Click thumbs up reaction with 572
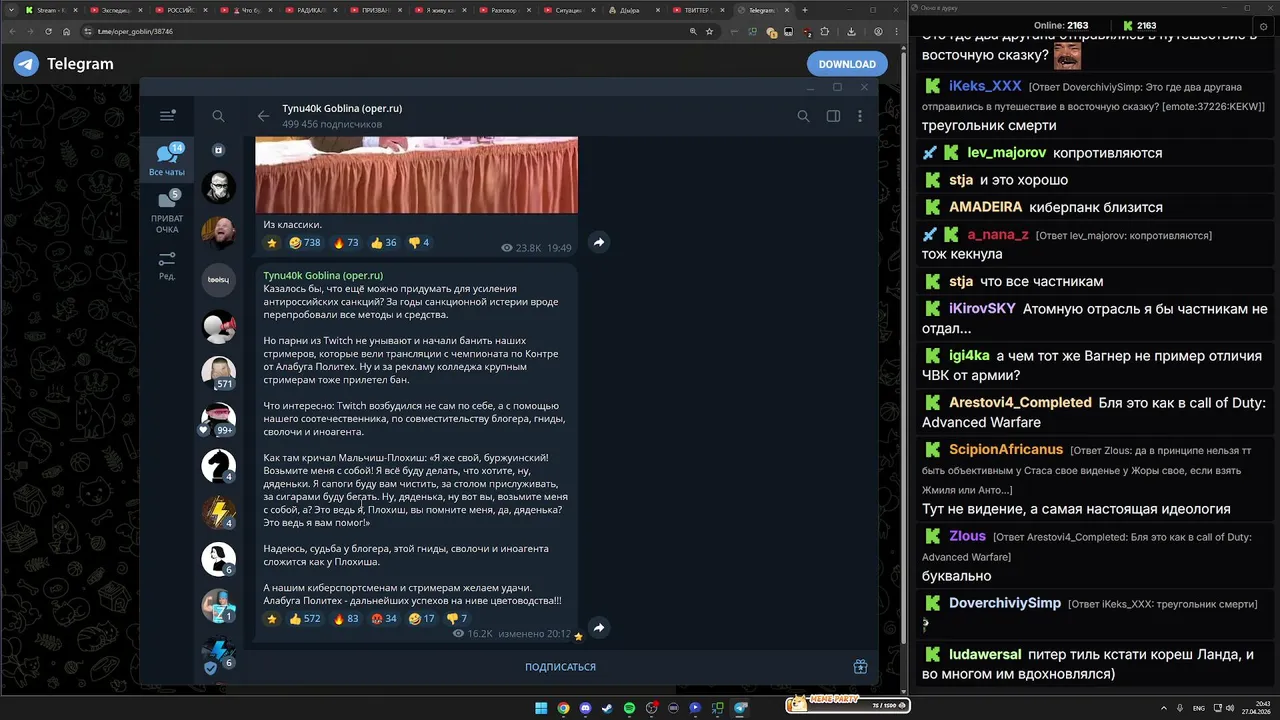Screen dimensions: 1280x720 point(305,619)
